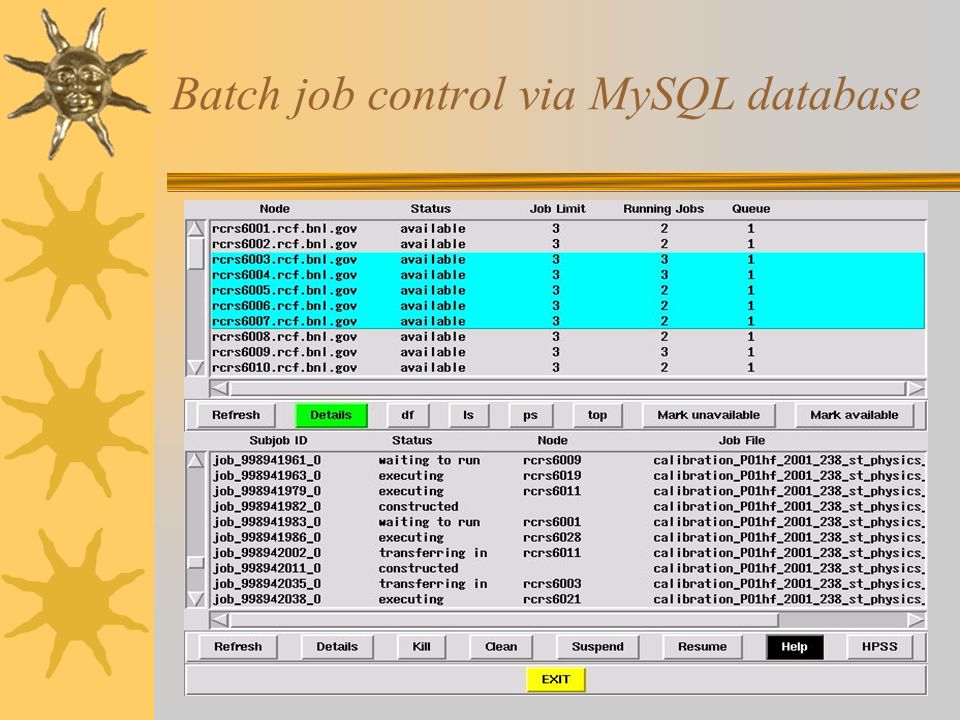Click rcrs6028 in subjob Node column
Image resolution: width=960 pixels, height=720 pixels.
(552, 538)
